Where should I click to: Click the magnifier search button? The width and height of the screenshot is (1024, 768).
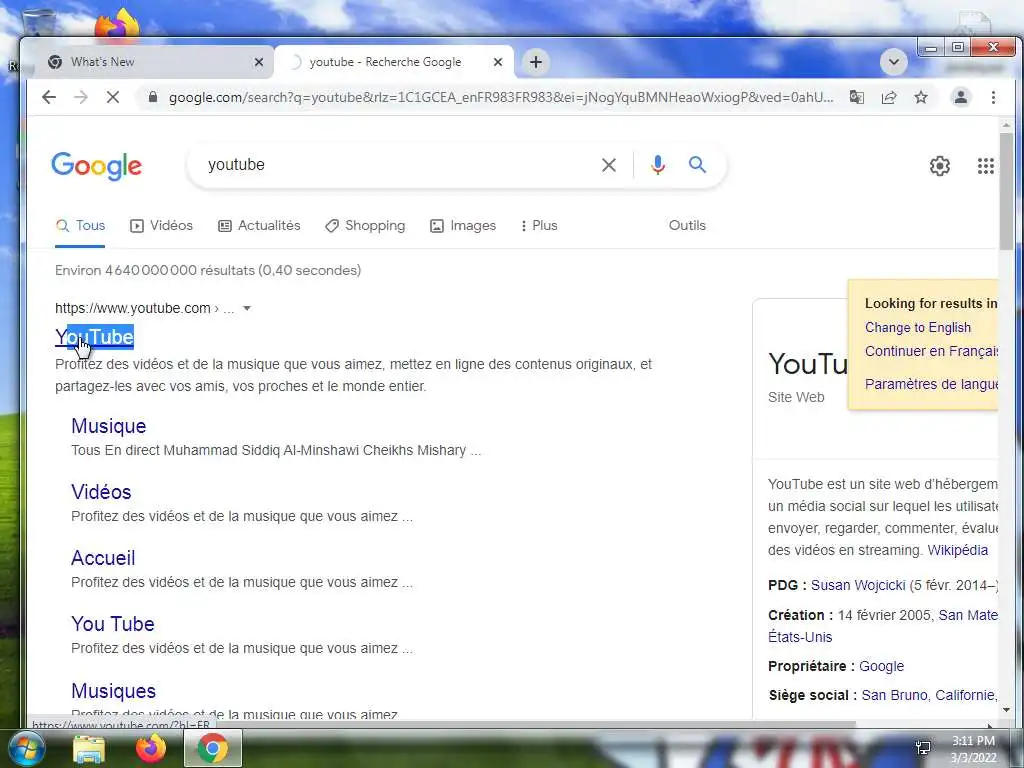(697, 165)
